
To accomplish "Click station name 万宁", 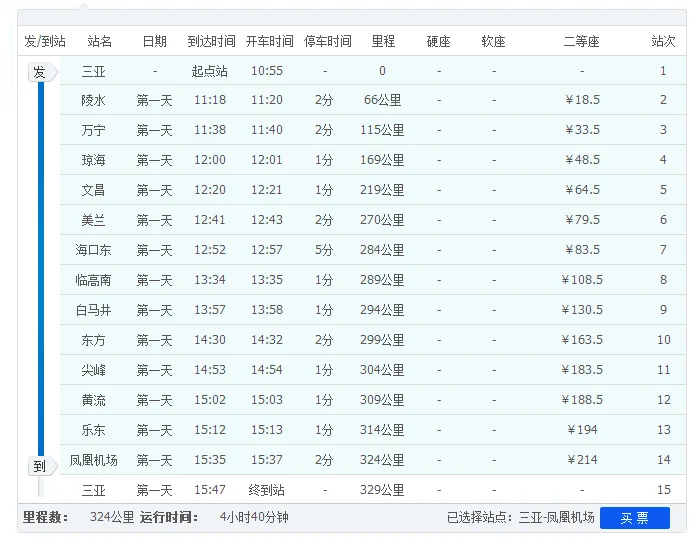I will [x=93, y=130].
